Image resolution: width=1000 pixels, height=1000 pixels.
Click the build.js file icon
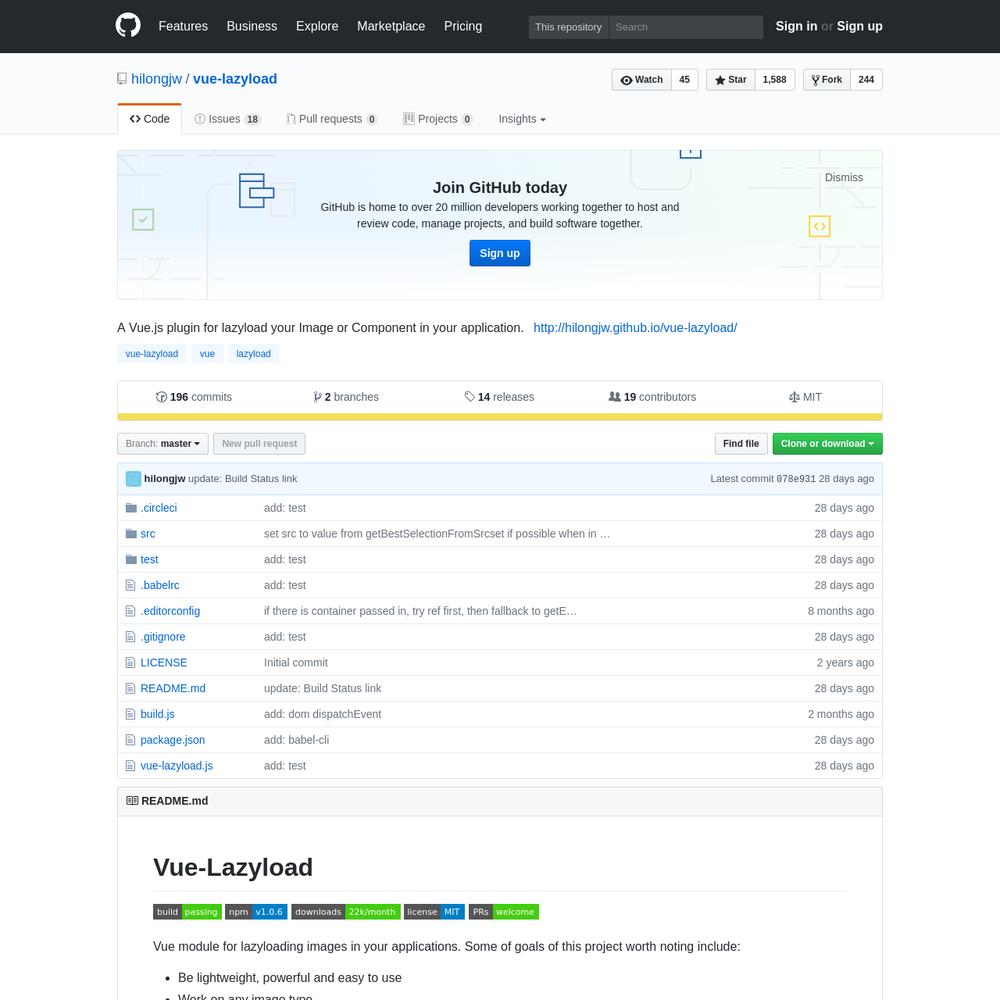pyautogui.click(x=131, y=714)
